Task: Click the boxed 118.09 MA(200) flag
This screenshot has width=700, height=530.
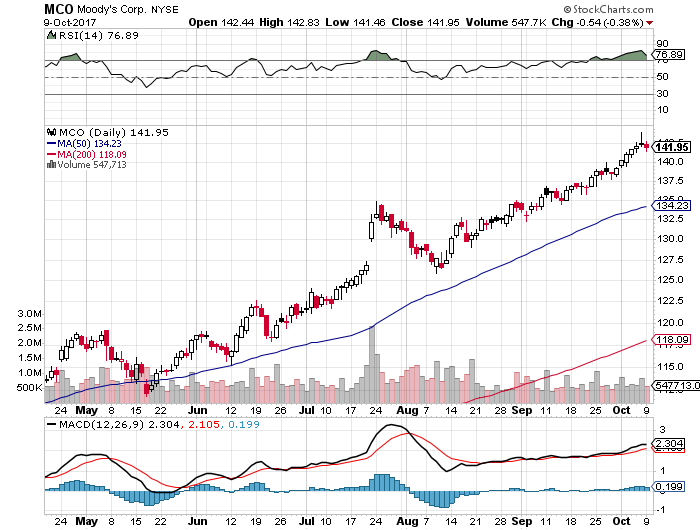Action: [672, 340]
